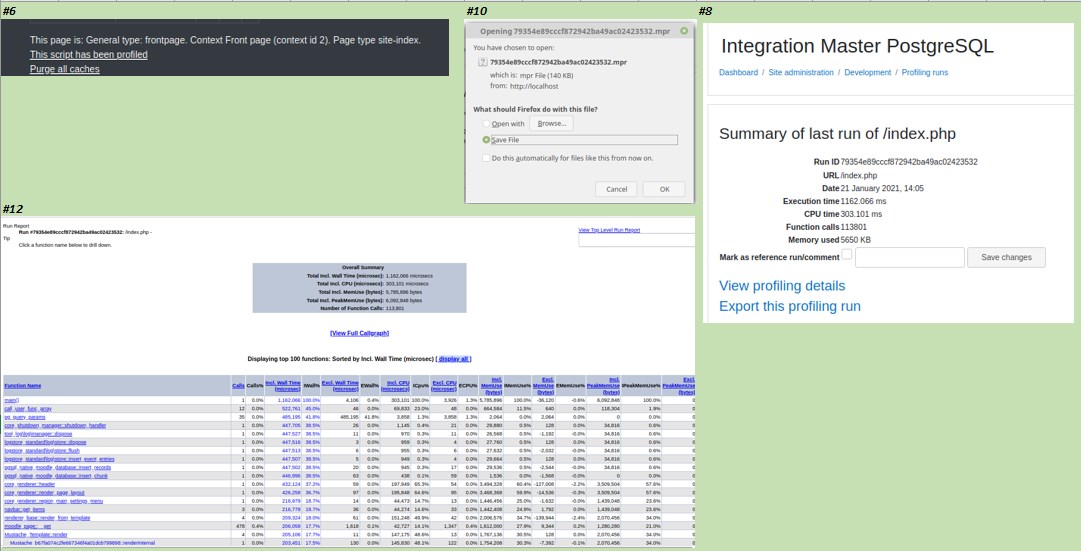Open core_renderer::region_main_settings_menu link

(54, 501)
